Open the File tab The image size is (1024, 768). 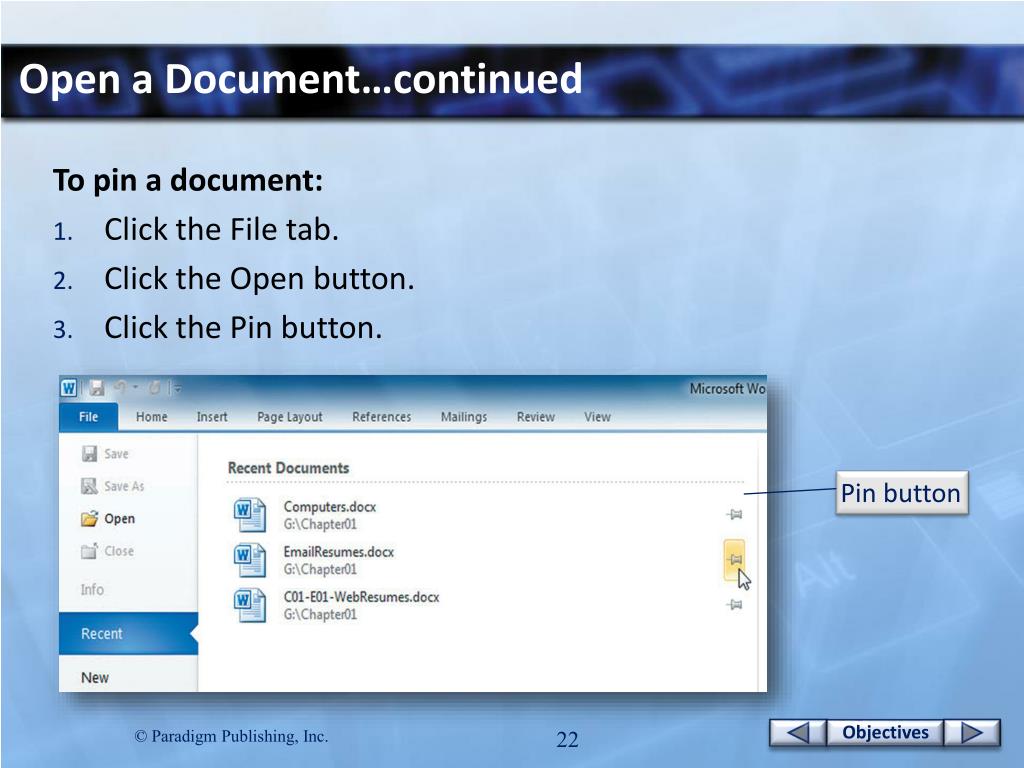[x=88, y=417]
